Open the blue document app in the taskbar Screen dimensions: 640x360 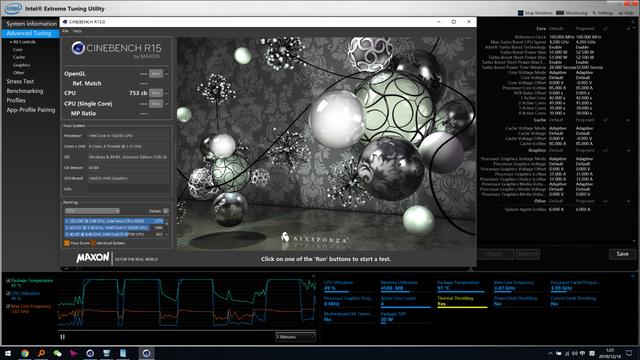(123, 353)
